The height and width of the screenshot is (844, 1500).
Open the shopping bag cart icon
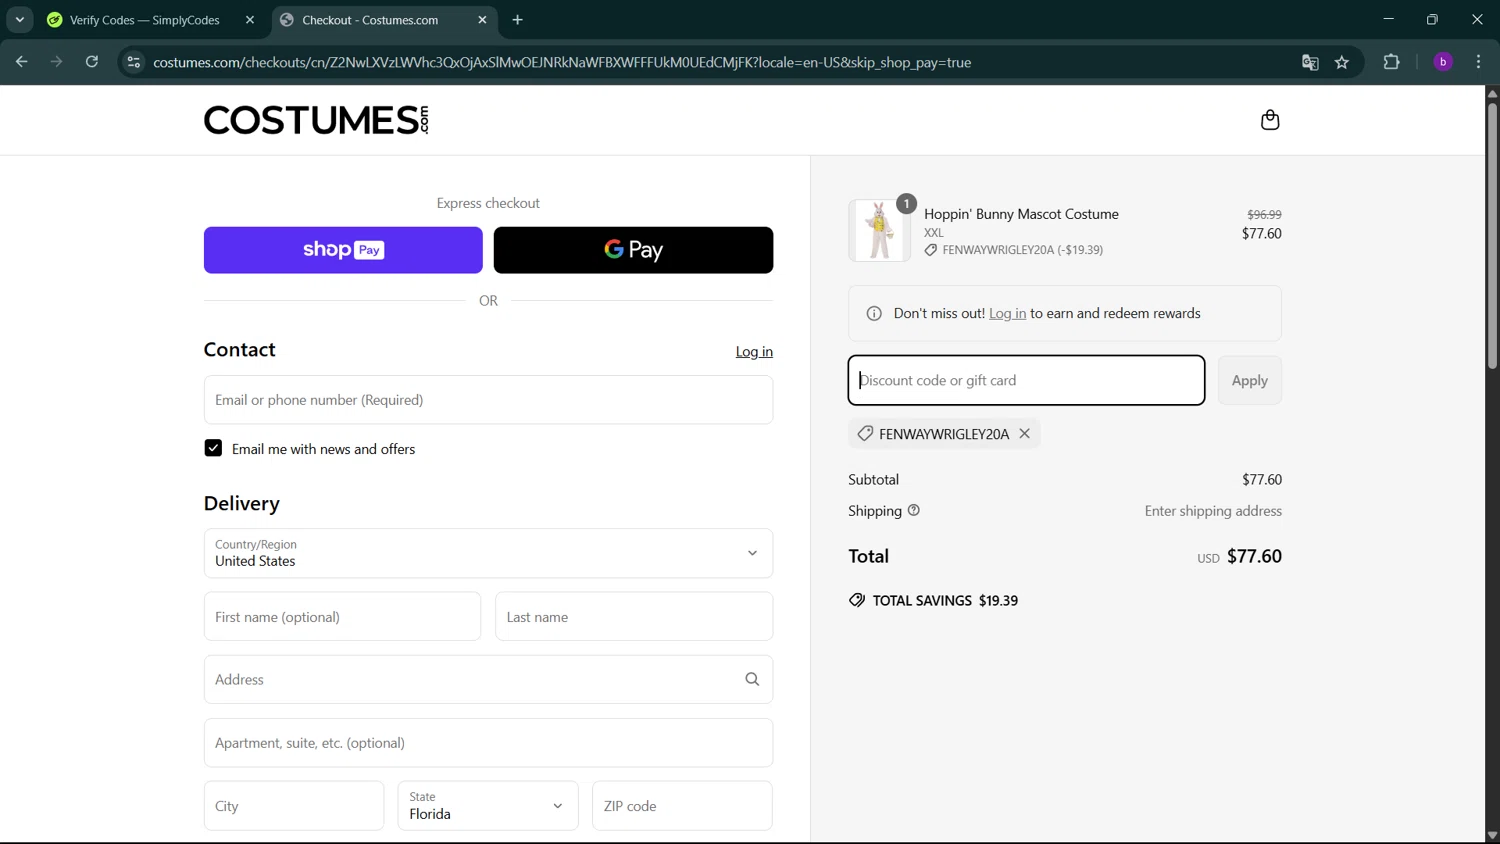[1270, 120]
